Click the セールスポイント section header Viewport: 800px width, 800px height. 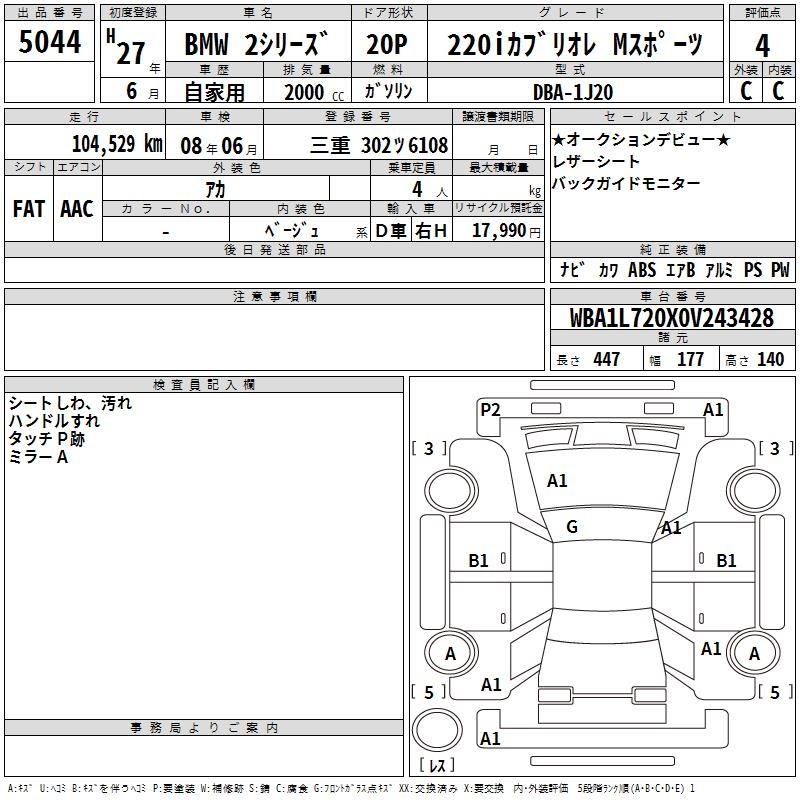click(x=672, y=116)
